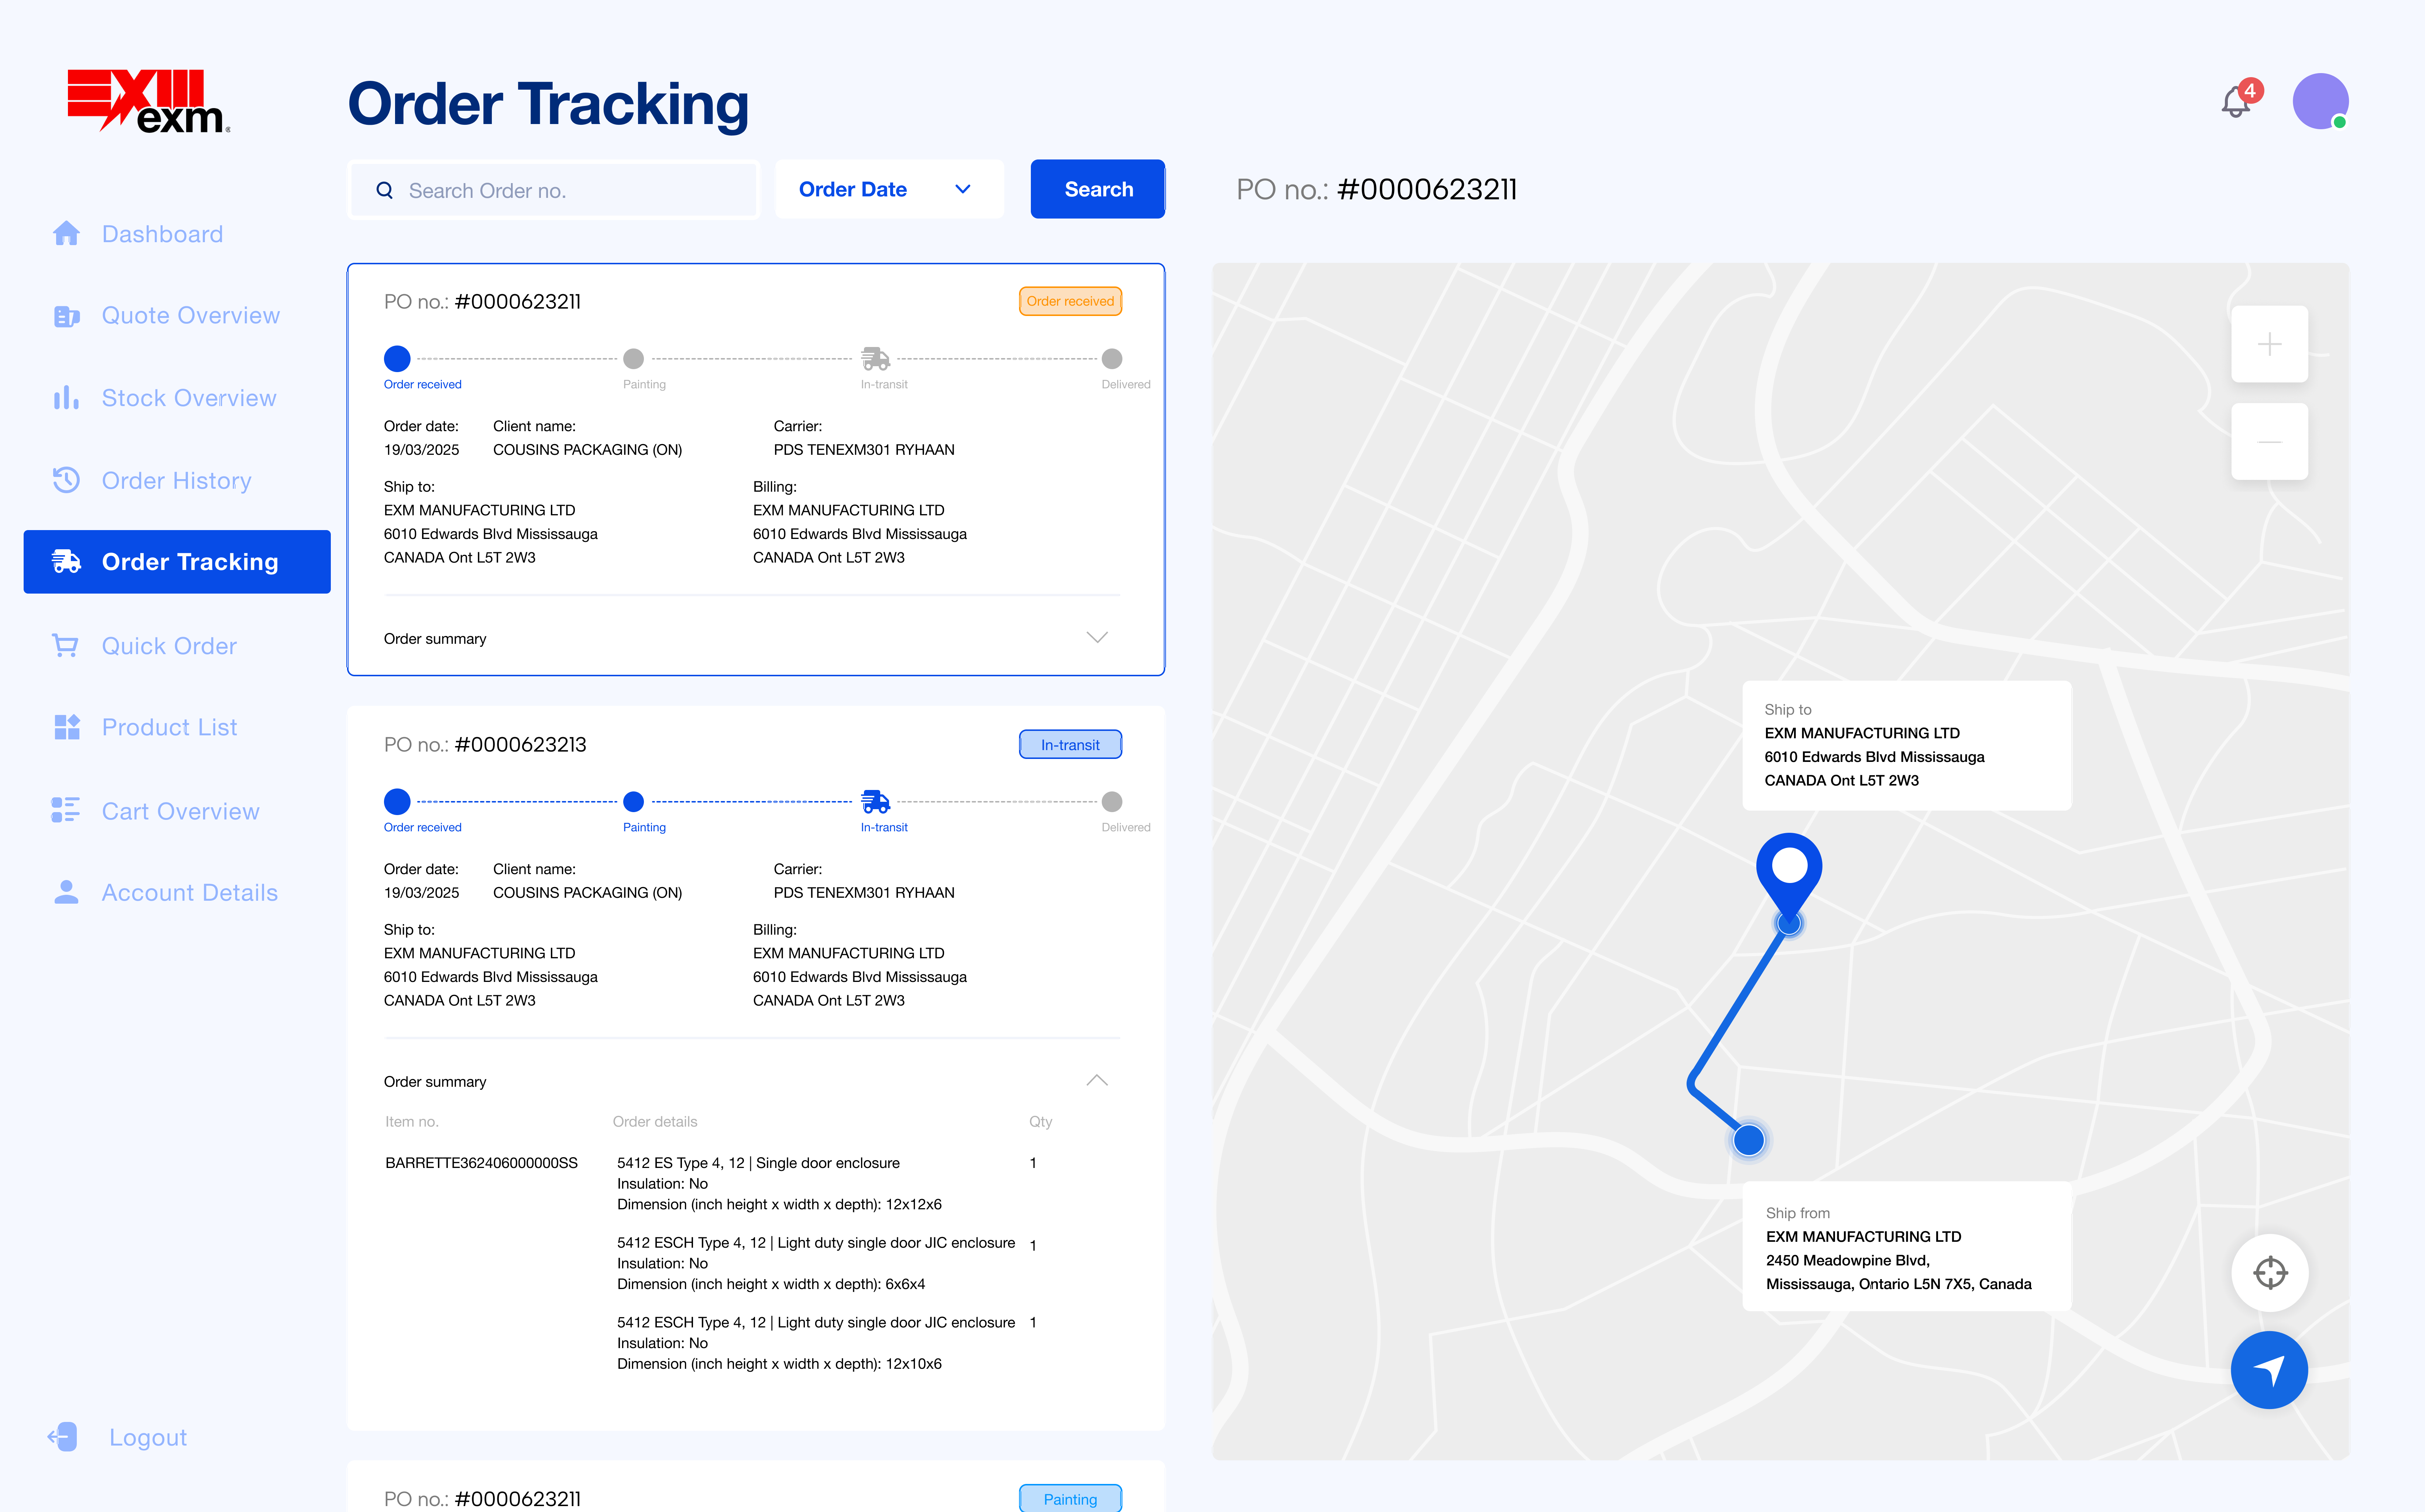Image resolution: width=2425 pixels, height=1512 pixels.
Task: Focus the Search Order no. field
Action: (554, 190)
